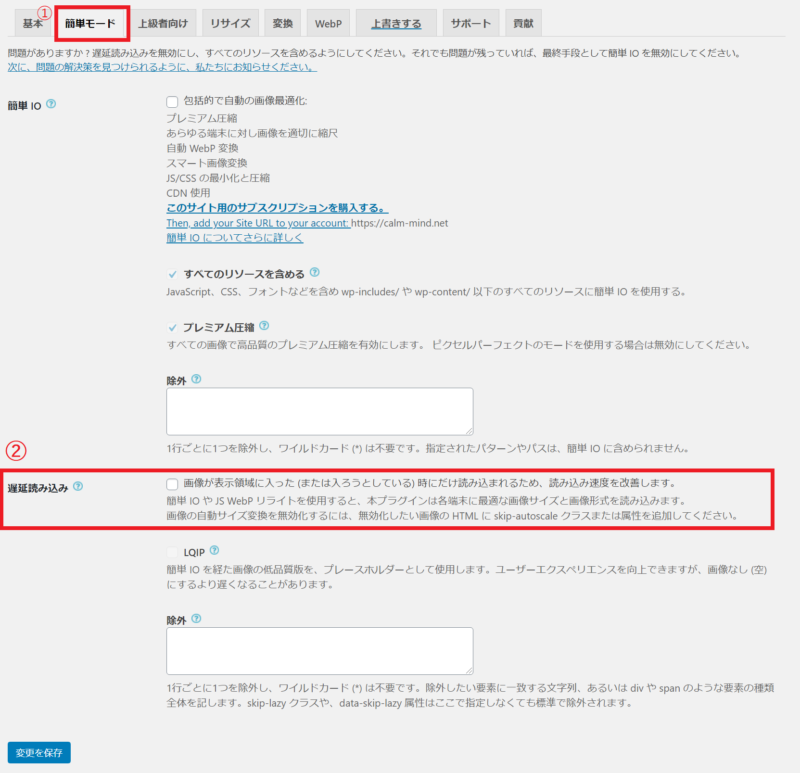This screenshot has width=800, height=773.
Task: Switch to 変換 tab
Action: pyautogui.click(x=283, y=23)
